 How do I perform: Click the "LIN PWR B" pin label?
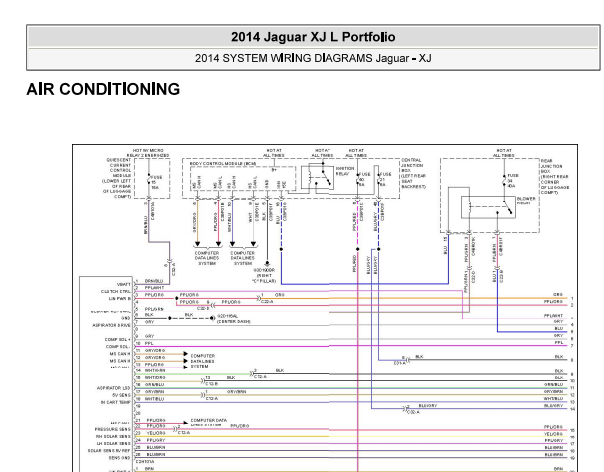pos(120,299)
